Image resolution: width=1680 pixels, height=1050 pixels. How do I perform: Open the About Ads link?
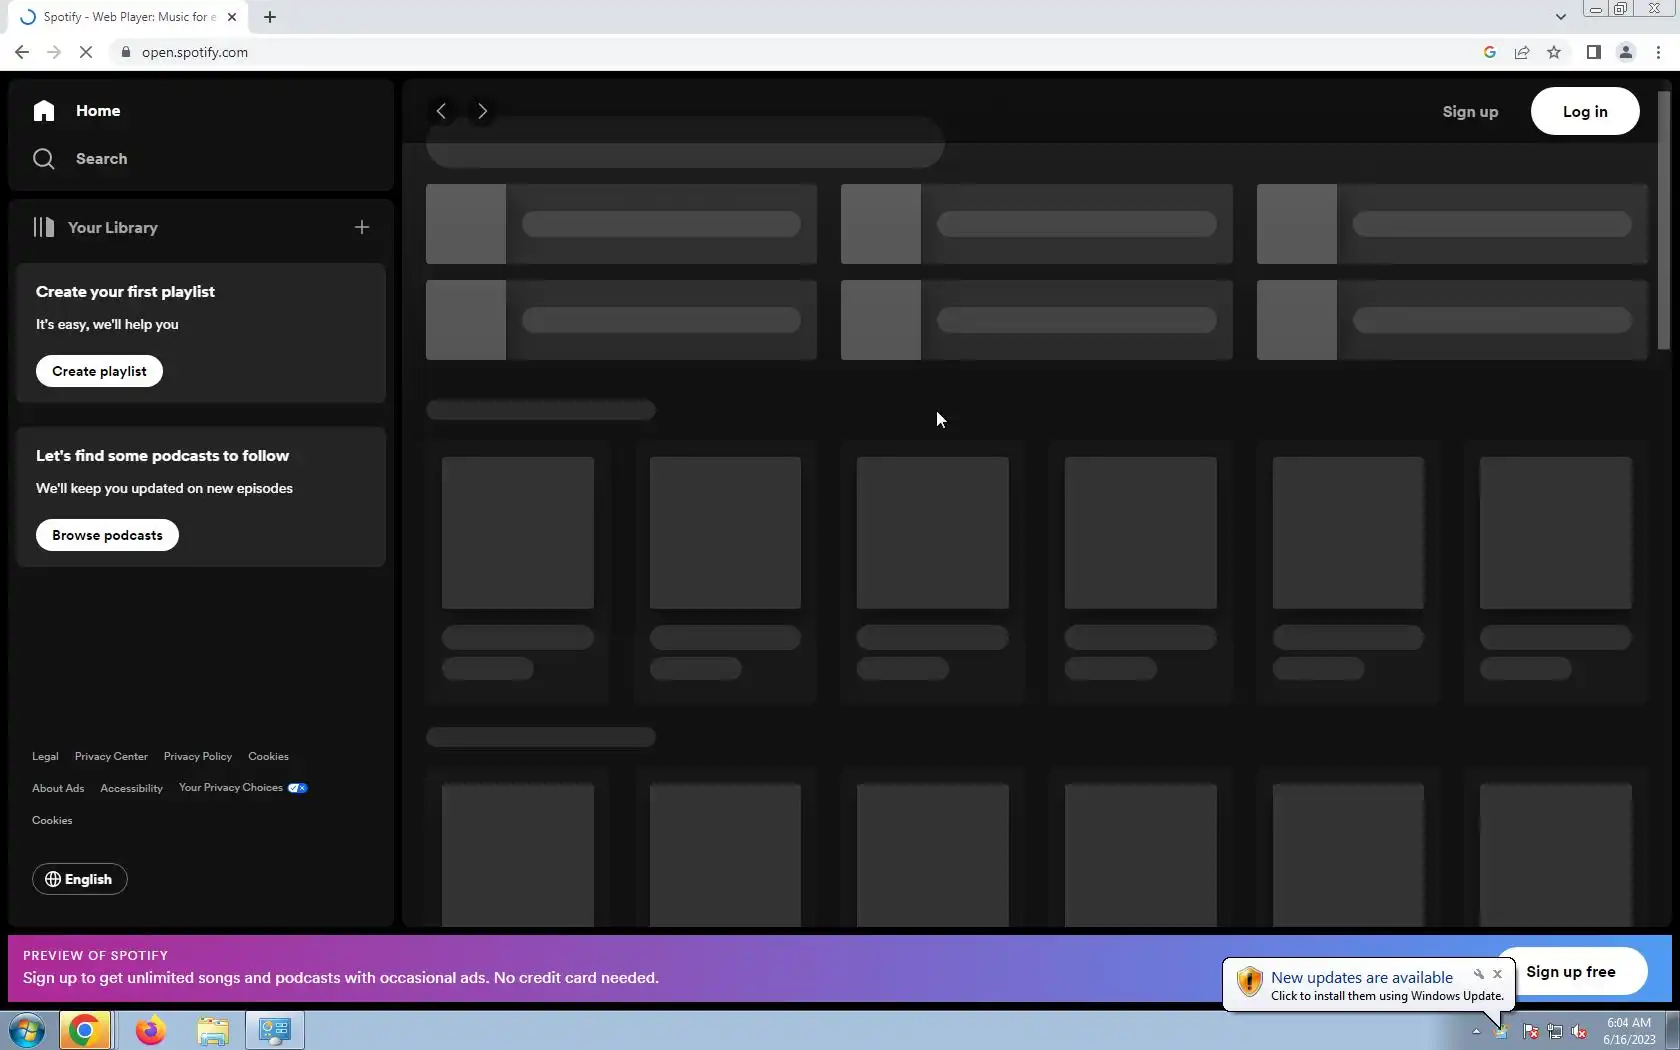(58, 788)
